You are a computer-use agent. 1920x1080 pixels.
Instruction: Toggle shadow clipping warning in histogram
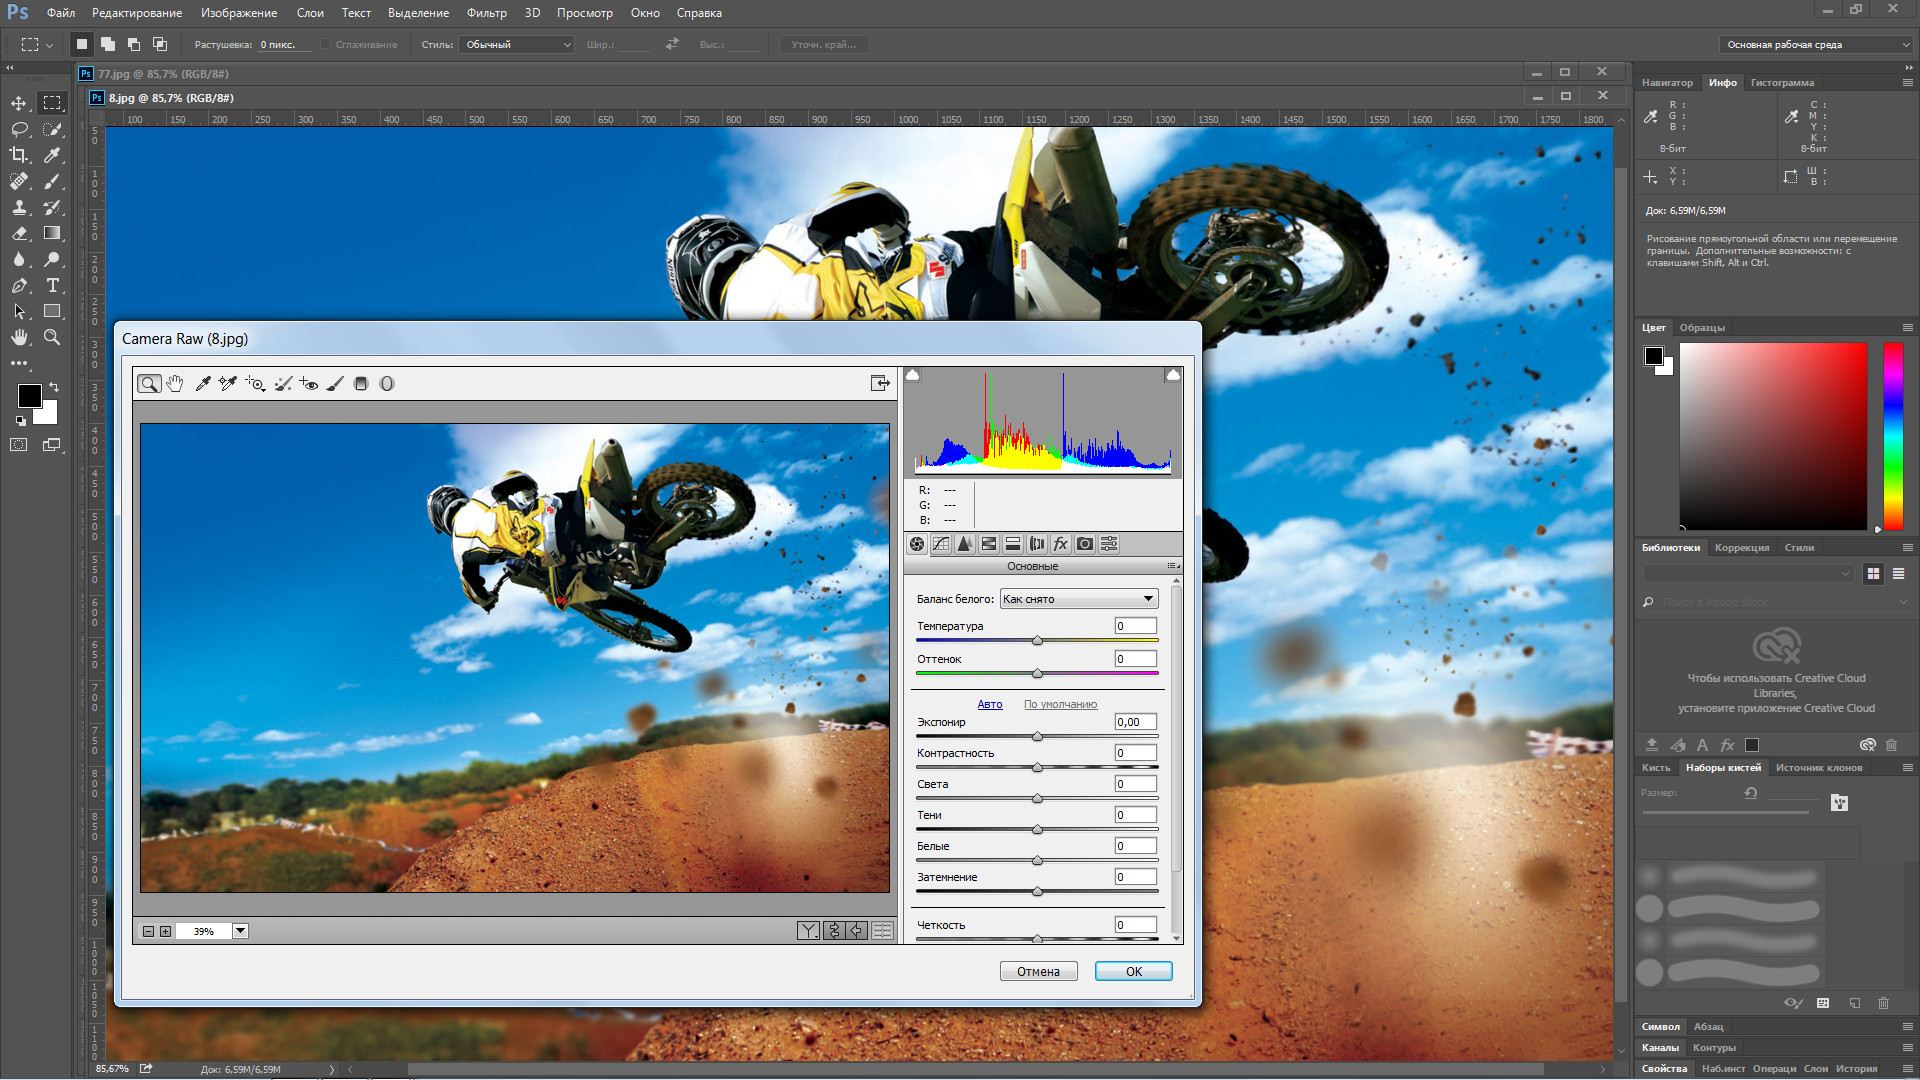(x=912, y=375)
